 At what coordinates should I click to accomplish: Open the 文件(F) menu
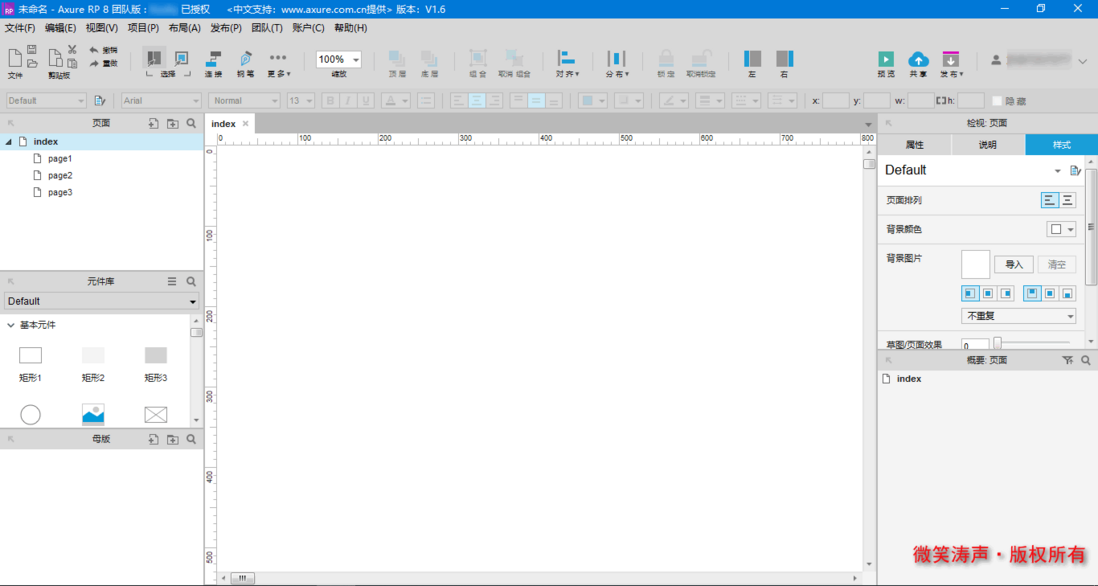point(20,28)
